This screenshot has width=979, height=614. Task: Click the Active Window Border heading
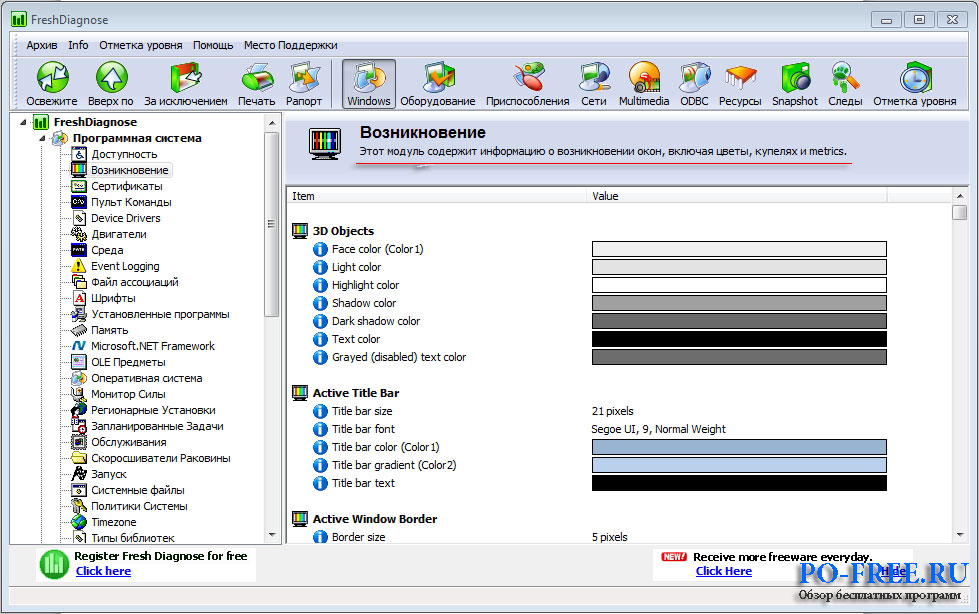coord(375,519)
